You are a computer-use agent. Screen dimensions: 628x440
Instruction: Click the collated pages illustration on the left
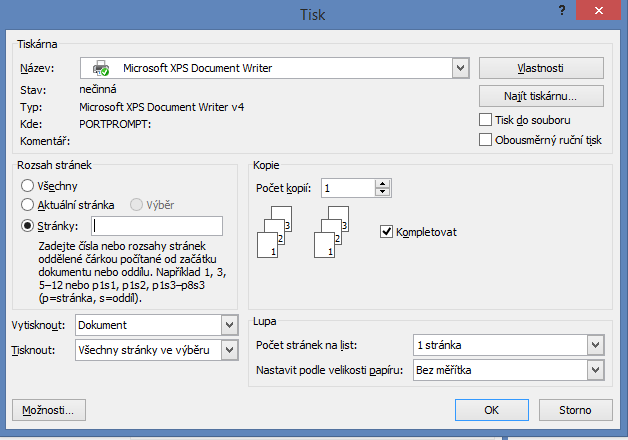274,232
